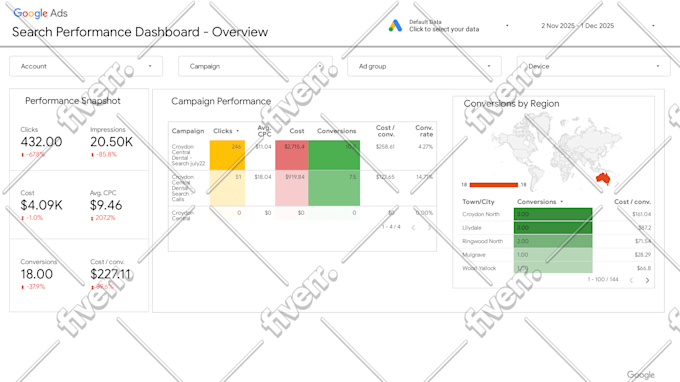Click the Google logo at page bottom

641,375
